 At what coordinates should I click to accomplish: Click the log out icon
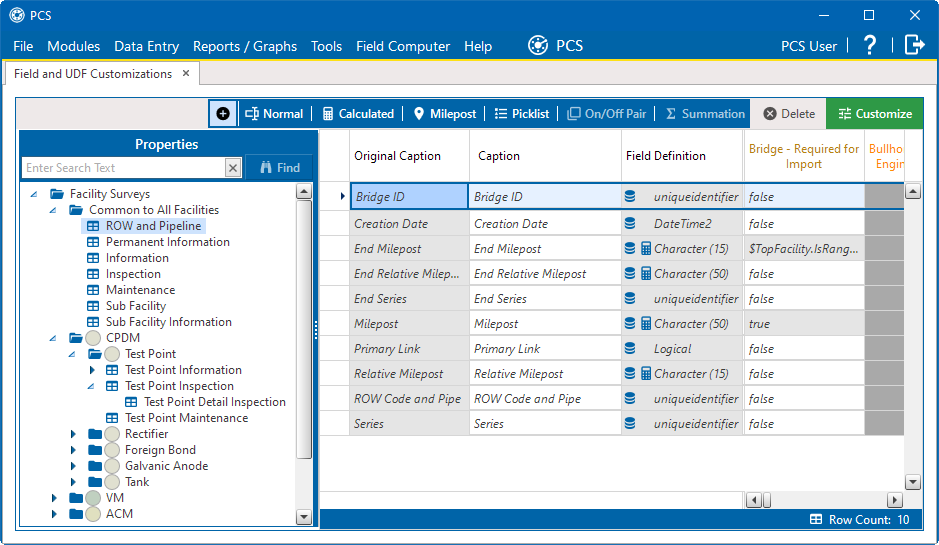point(914,45)
